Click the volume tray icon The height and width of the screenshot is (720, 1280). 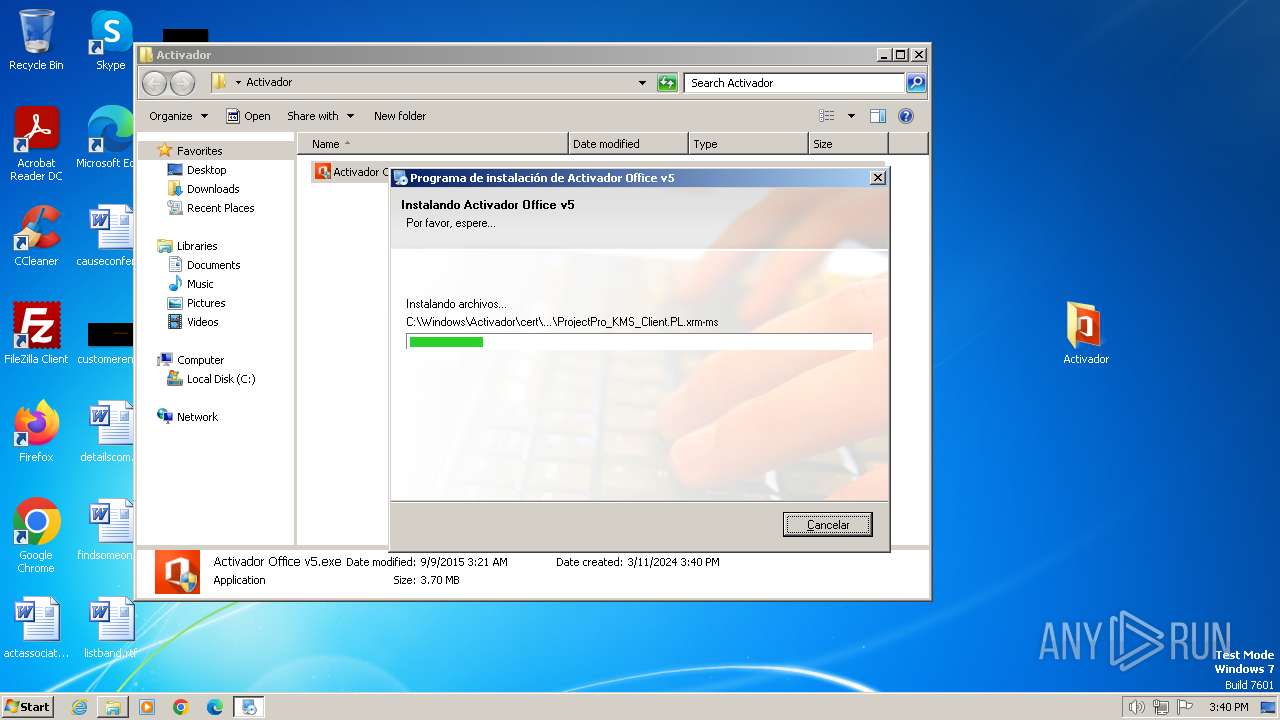point(1136,707)
